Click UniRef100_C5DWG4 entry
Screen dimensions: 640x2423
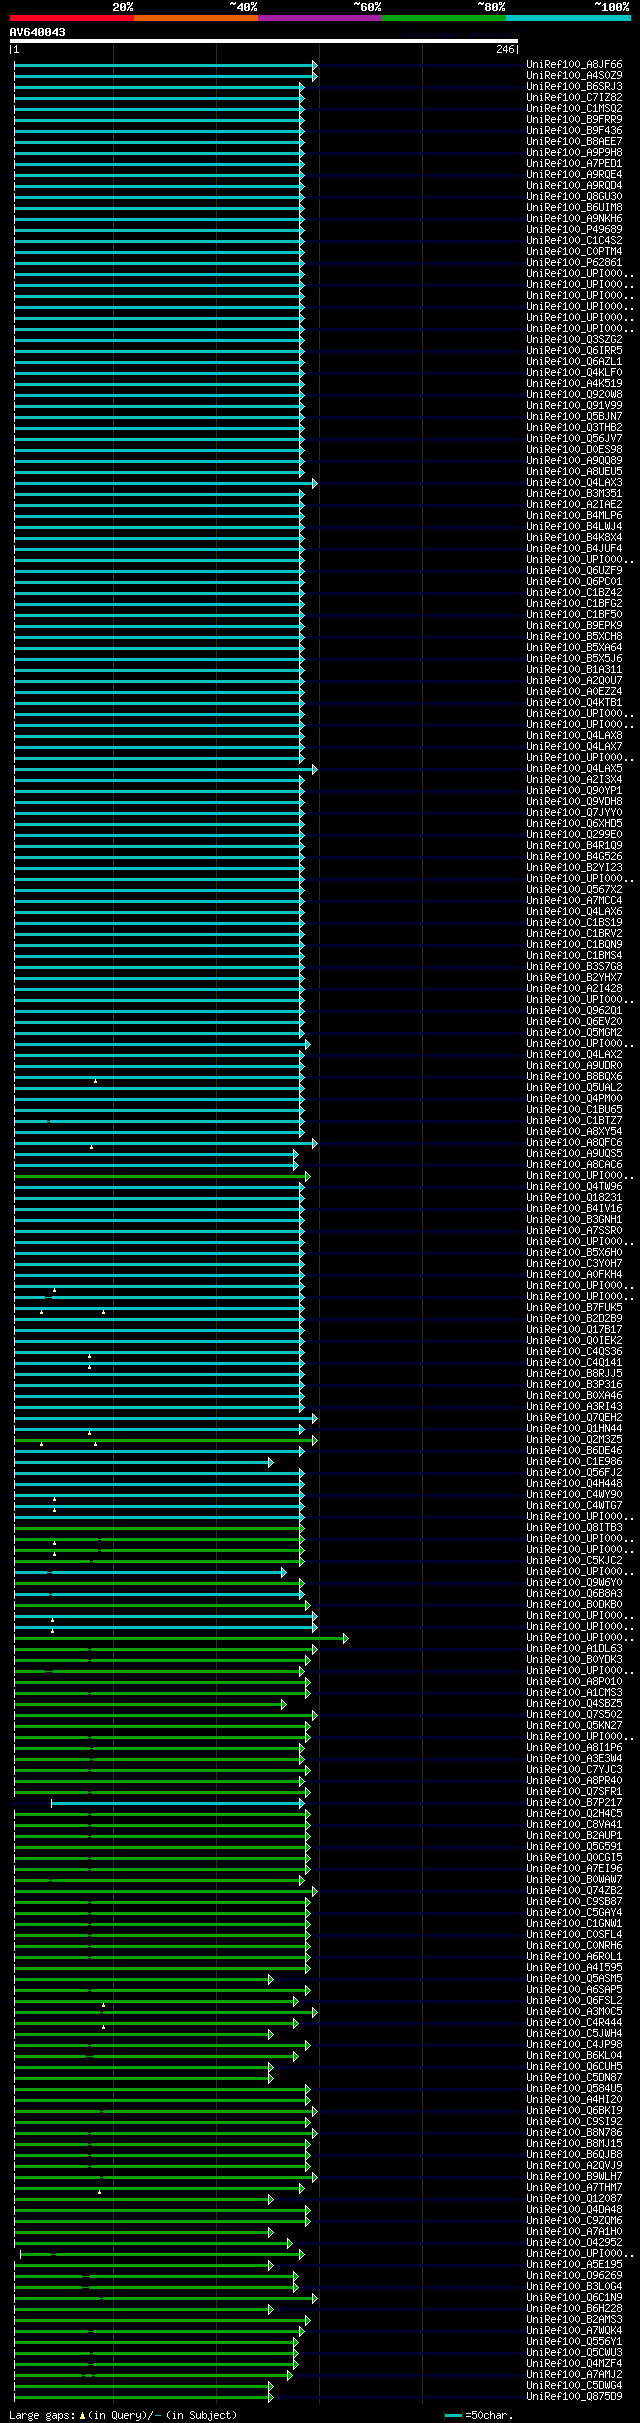click(574, 2386)
